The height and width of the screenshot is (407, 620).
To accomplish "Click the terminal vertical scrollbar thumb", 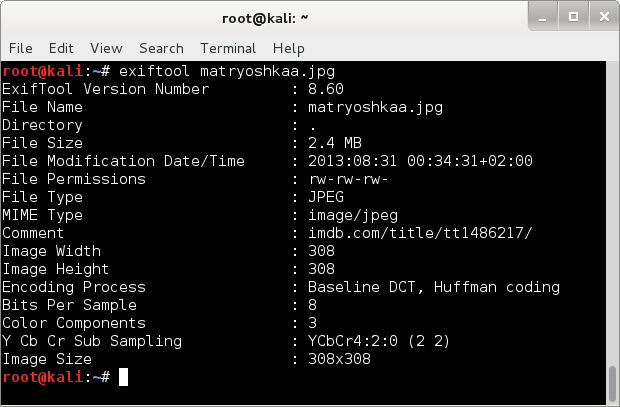I will (612, 384).
